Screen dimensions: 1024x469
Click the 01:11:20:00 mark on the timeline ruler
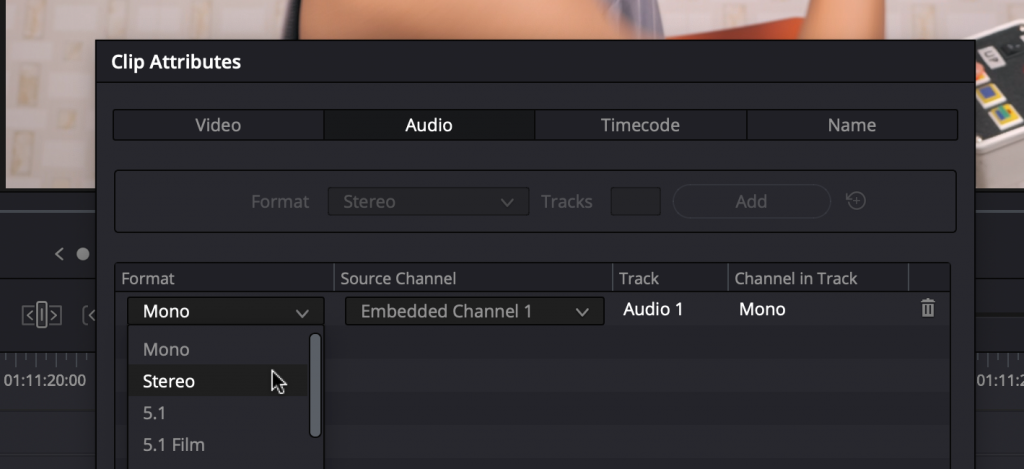(45, 381)
